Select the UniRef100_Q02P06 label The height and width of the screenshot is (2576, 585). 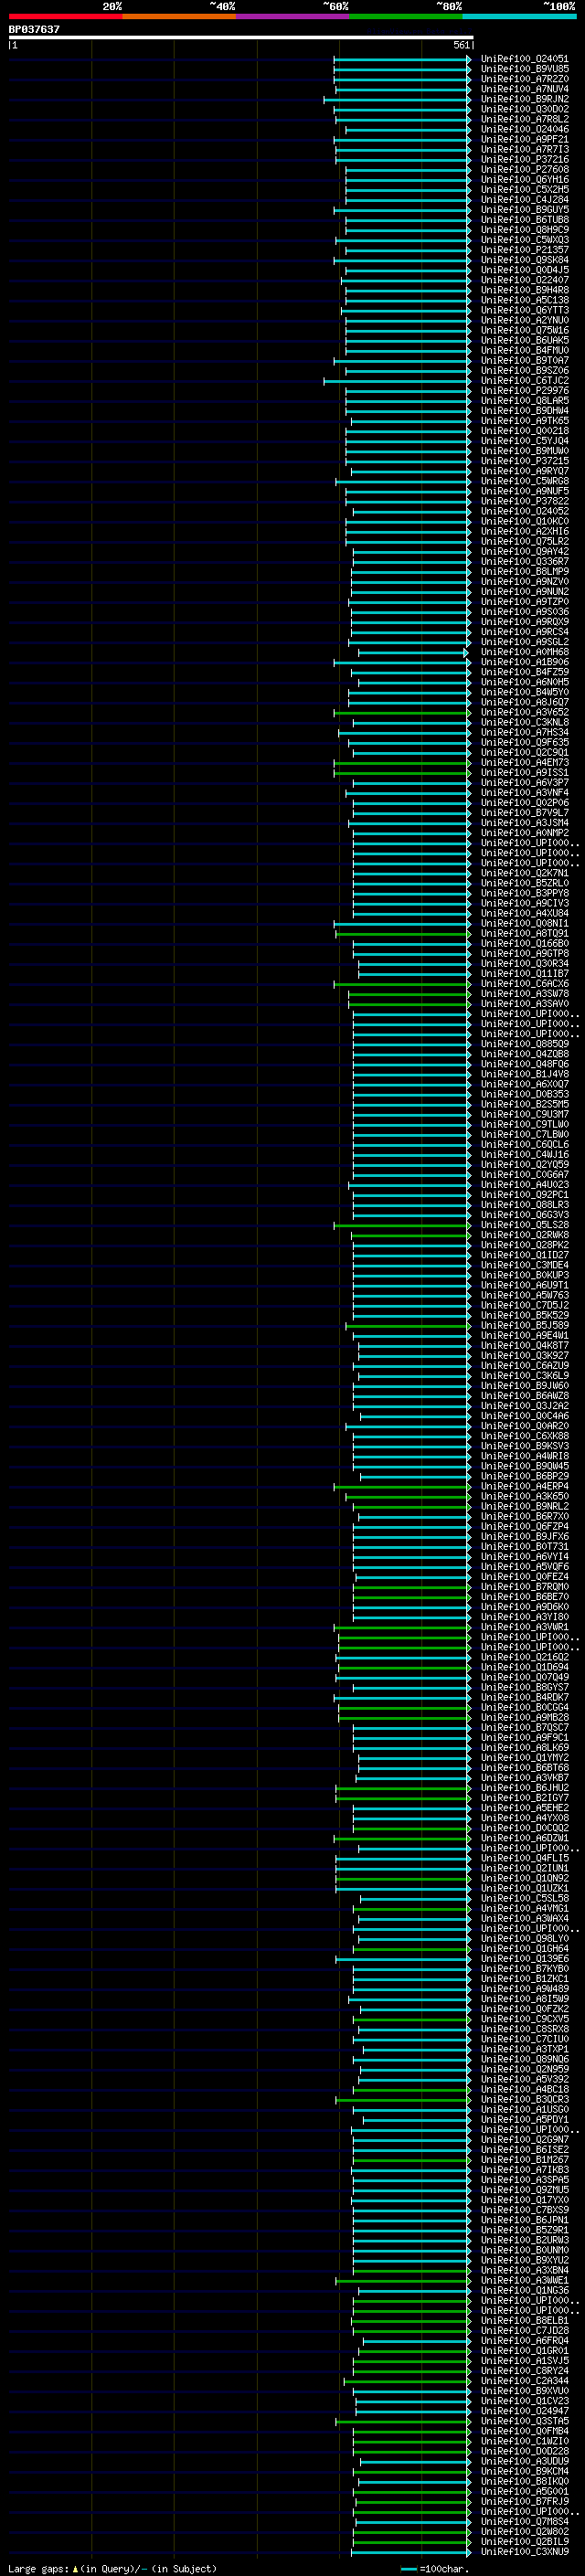[x=525, y=802]
